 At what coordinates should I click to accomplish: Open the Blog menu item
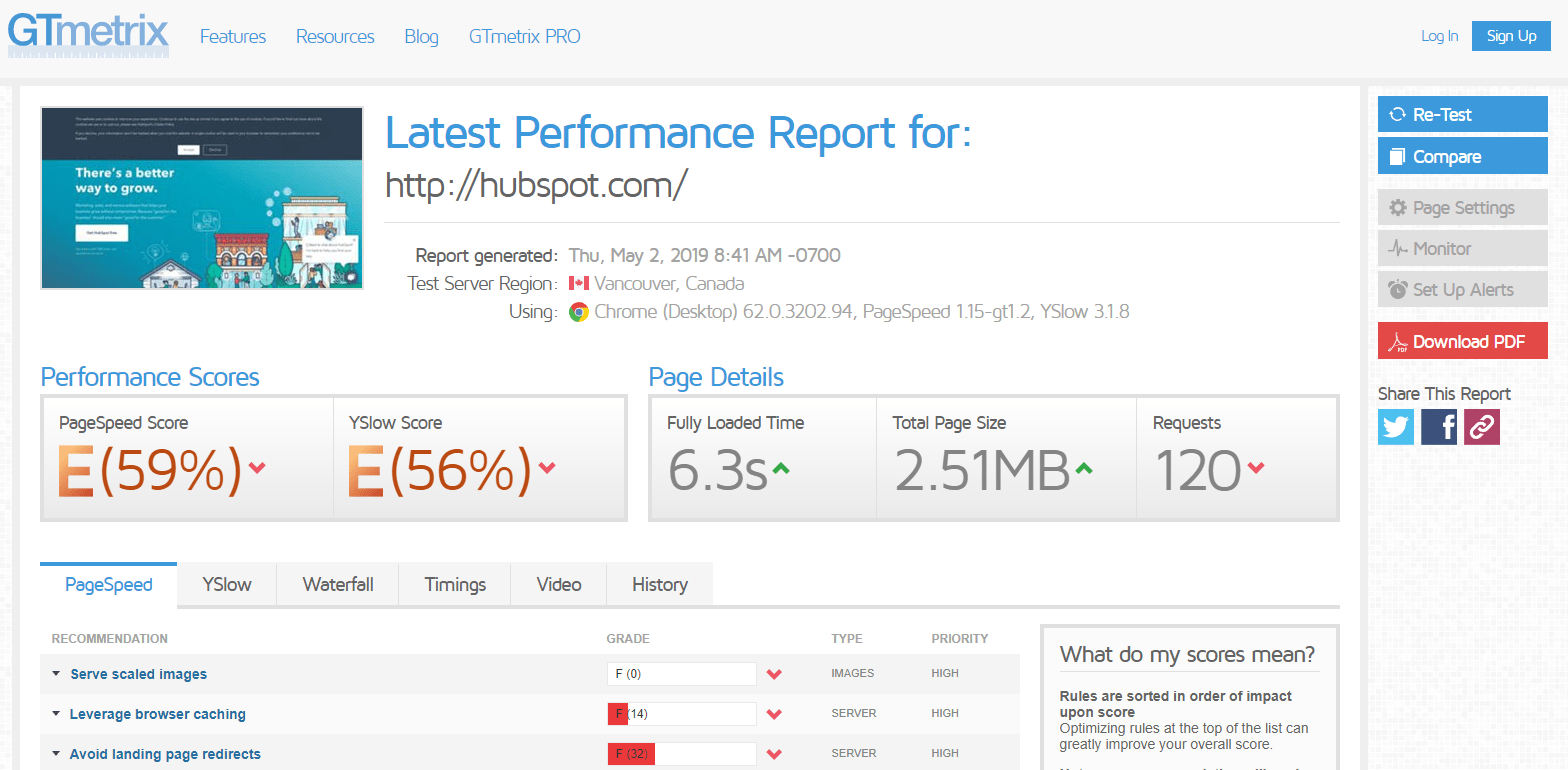[x=421, y=37]
